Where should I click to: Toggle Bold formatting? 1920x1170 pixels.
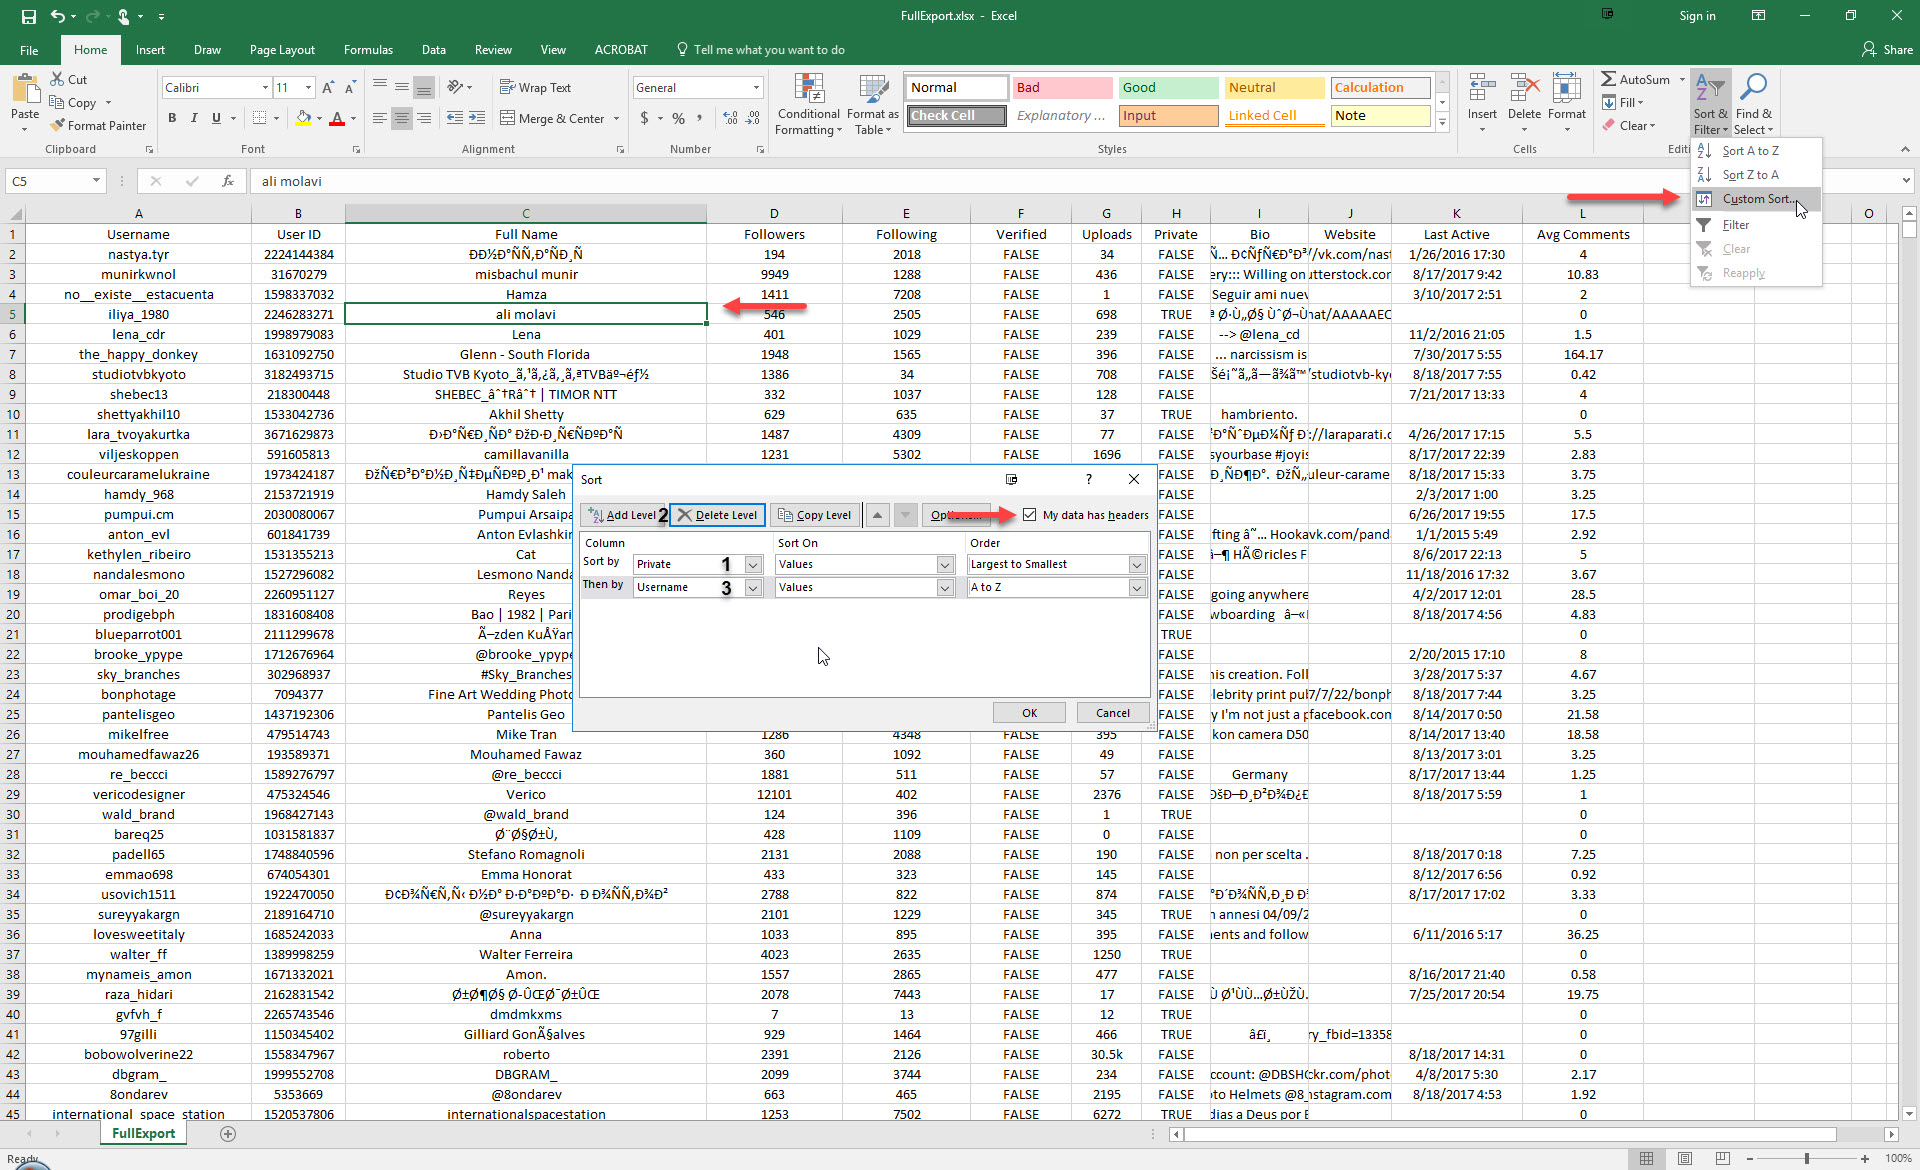tap(172, 118)
